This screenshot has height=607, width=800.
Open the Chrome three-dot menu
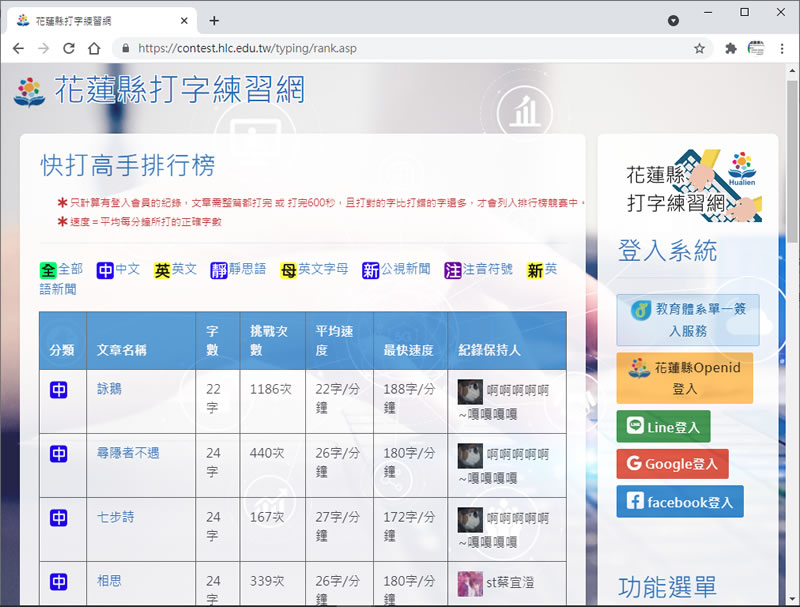click(782, 48)
